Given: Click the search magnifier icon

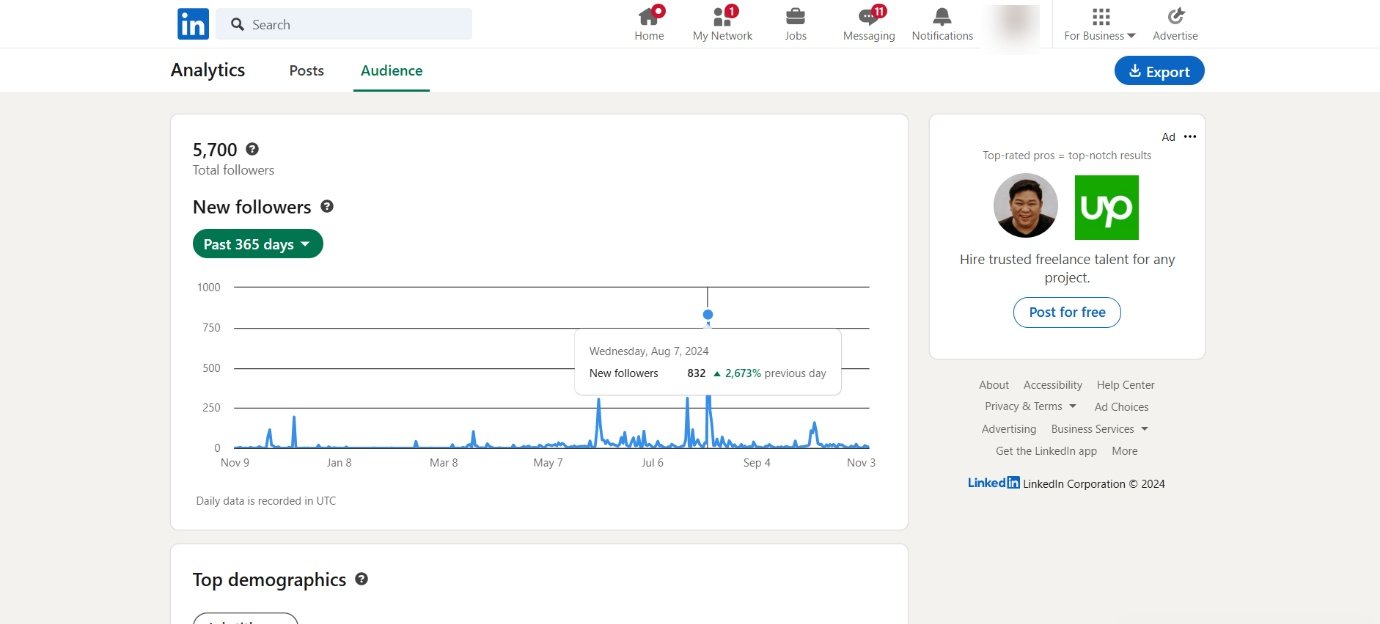Looking at the screenshot, I should (238, 24).
